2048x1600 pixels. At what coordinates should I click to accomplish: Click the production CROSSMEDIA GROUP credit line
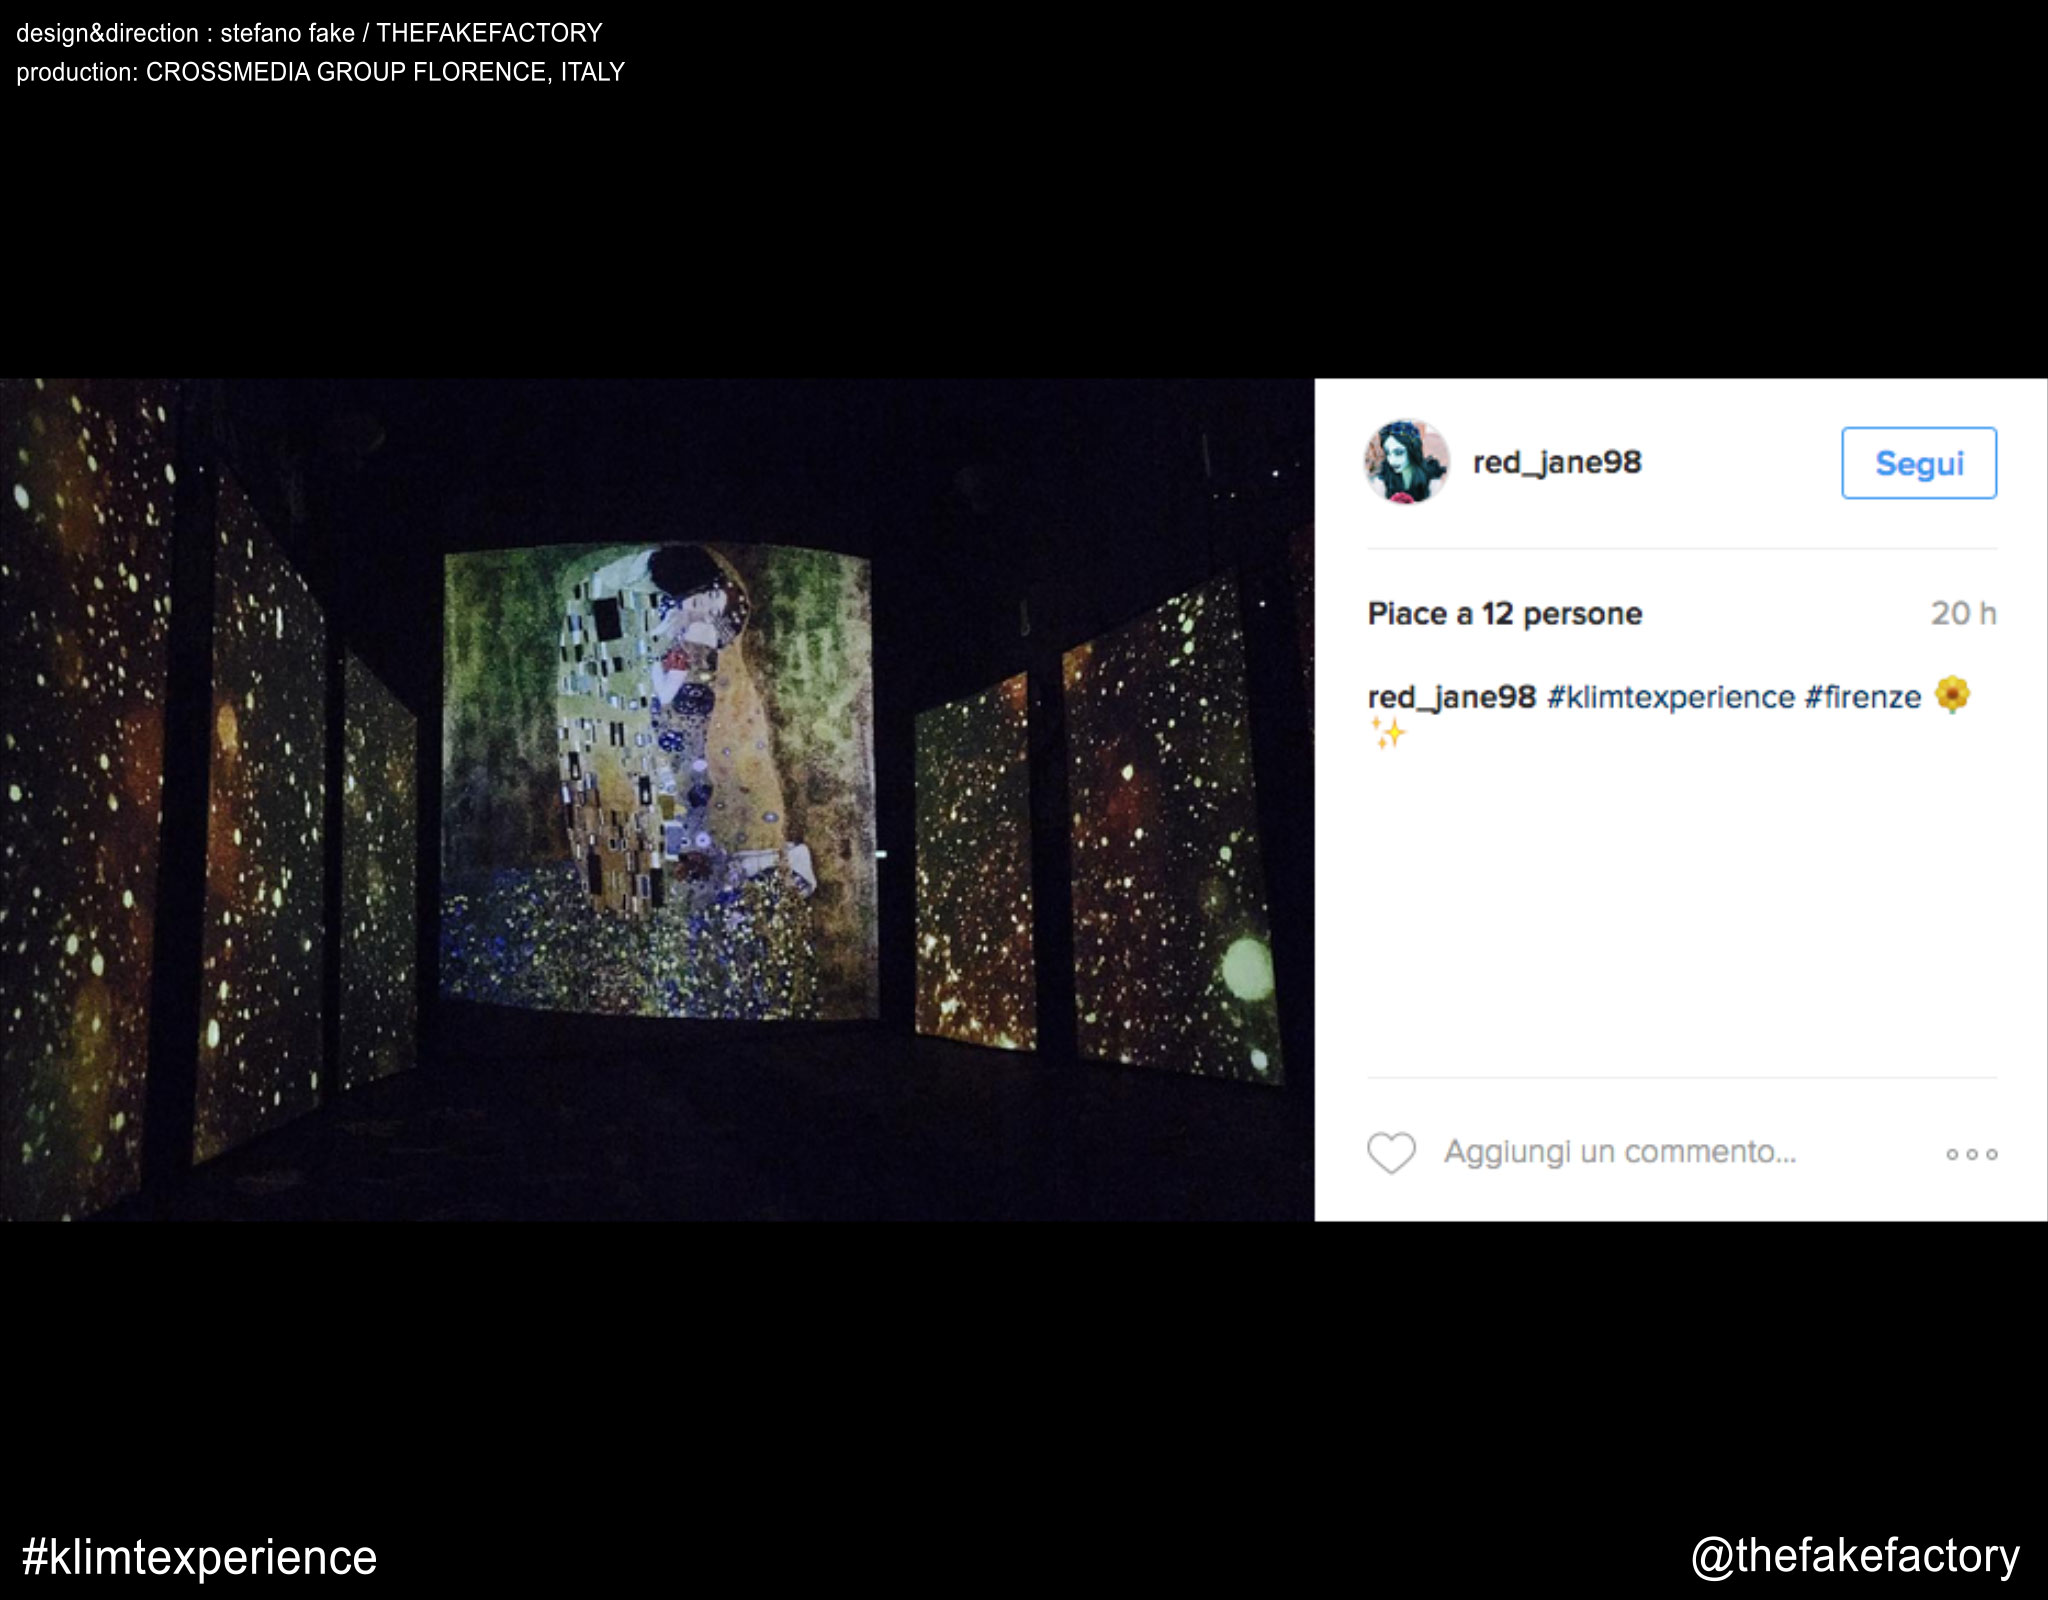coord(320,72)
